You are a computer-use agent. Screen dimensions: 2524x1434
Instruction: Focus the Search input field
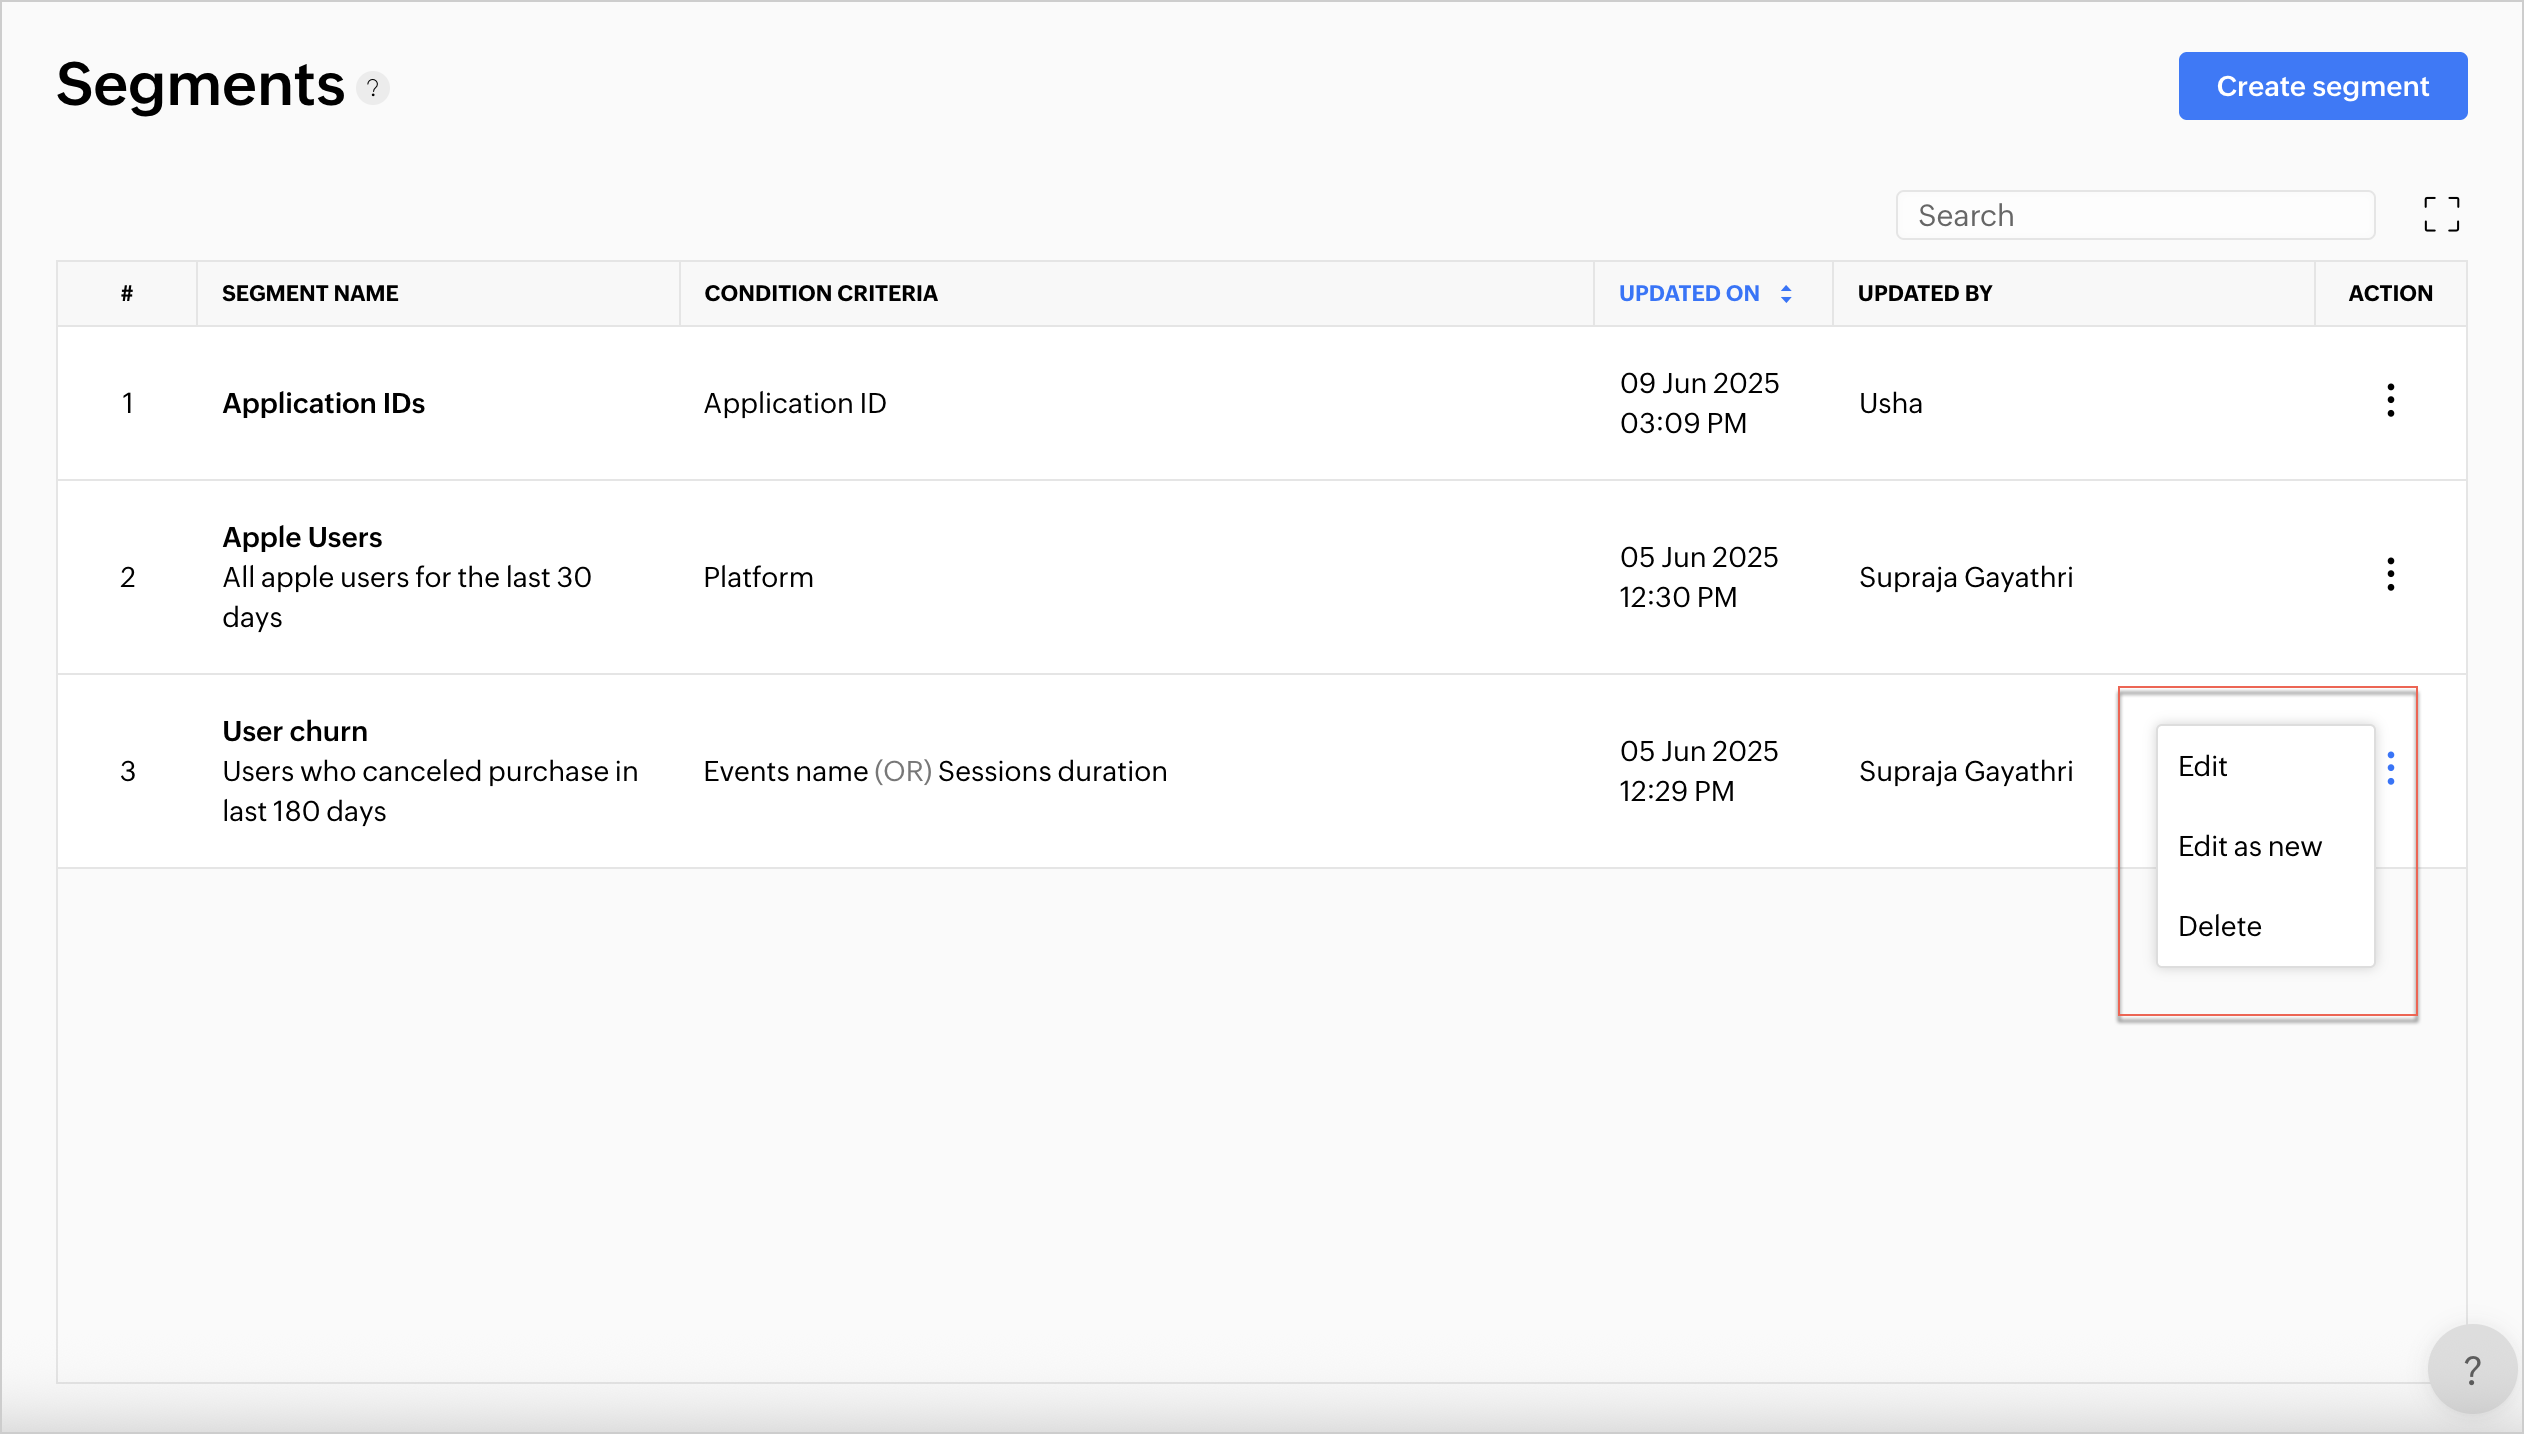2135,216
